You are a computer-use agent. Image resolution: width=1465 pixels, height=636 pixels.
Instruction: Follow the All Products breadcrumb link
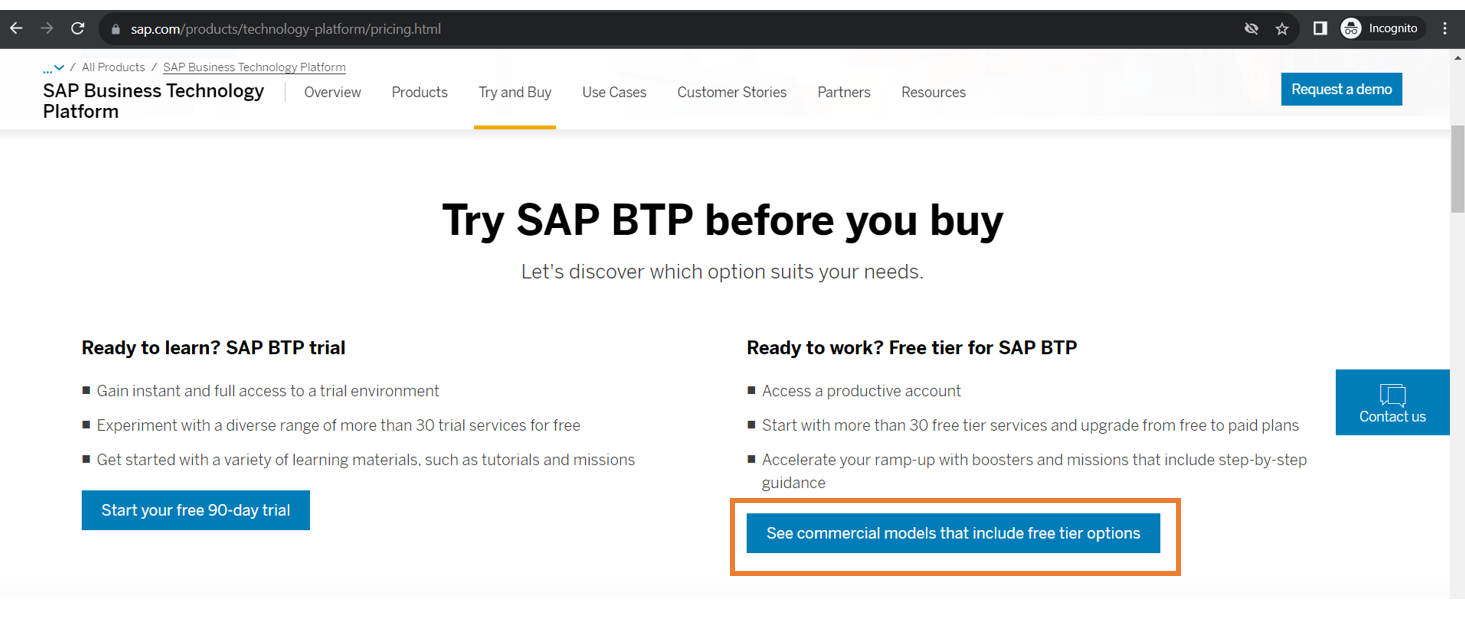point(113,67)
